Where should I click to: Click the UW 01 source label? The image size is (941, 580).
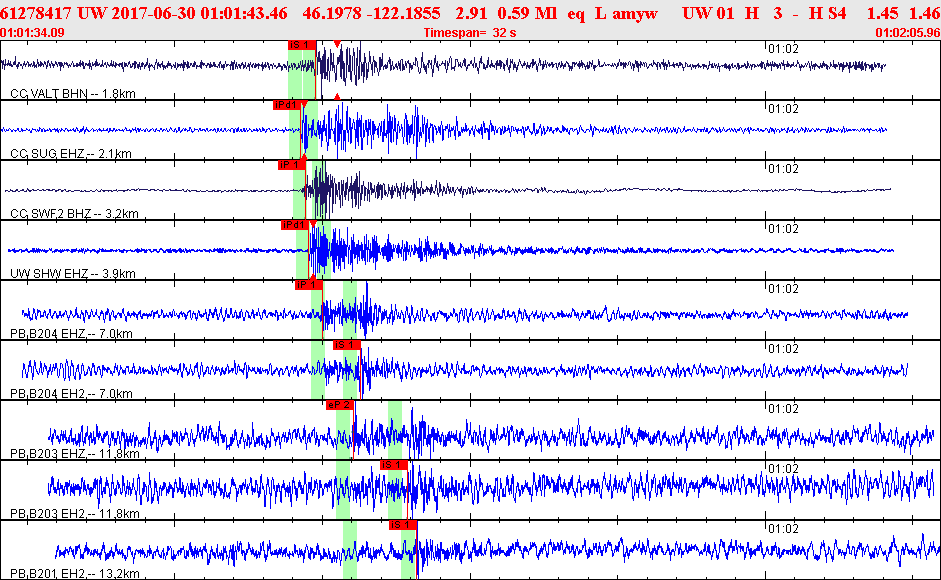click(x=708, y=13)
